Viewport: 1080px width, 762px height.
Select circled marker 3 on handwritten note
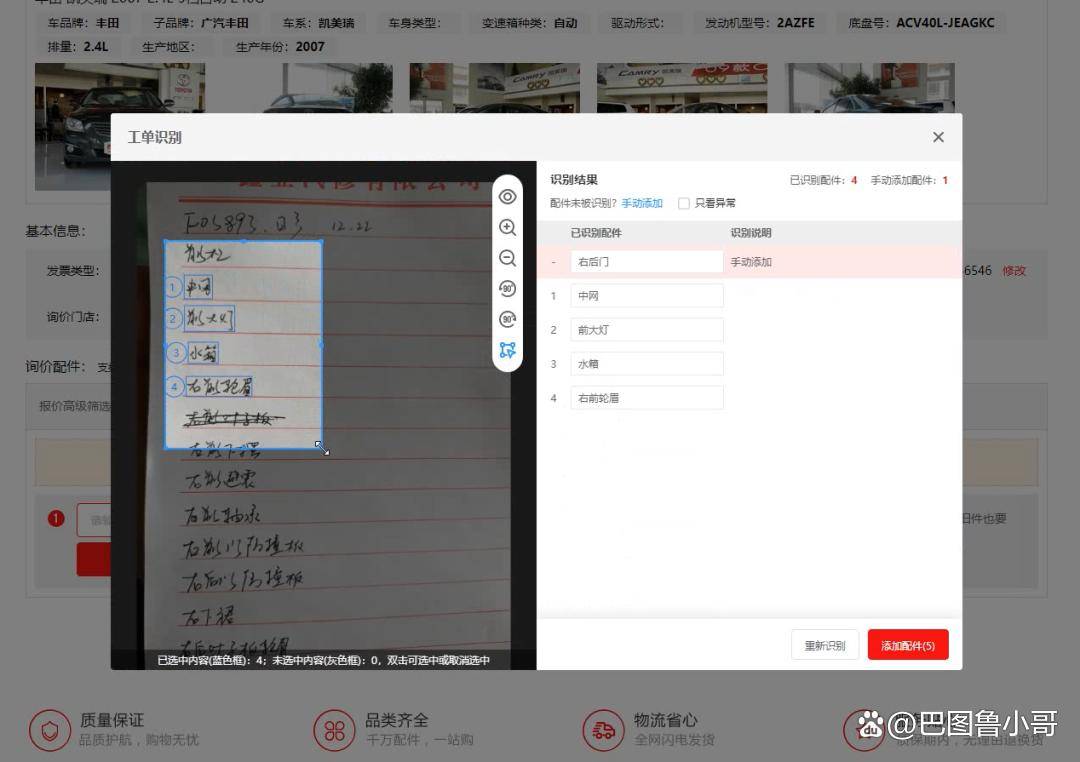176,353
